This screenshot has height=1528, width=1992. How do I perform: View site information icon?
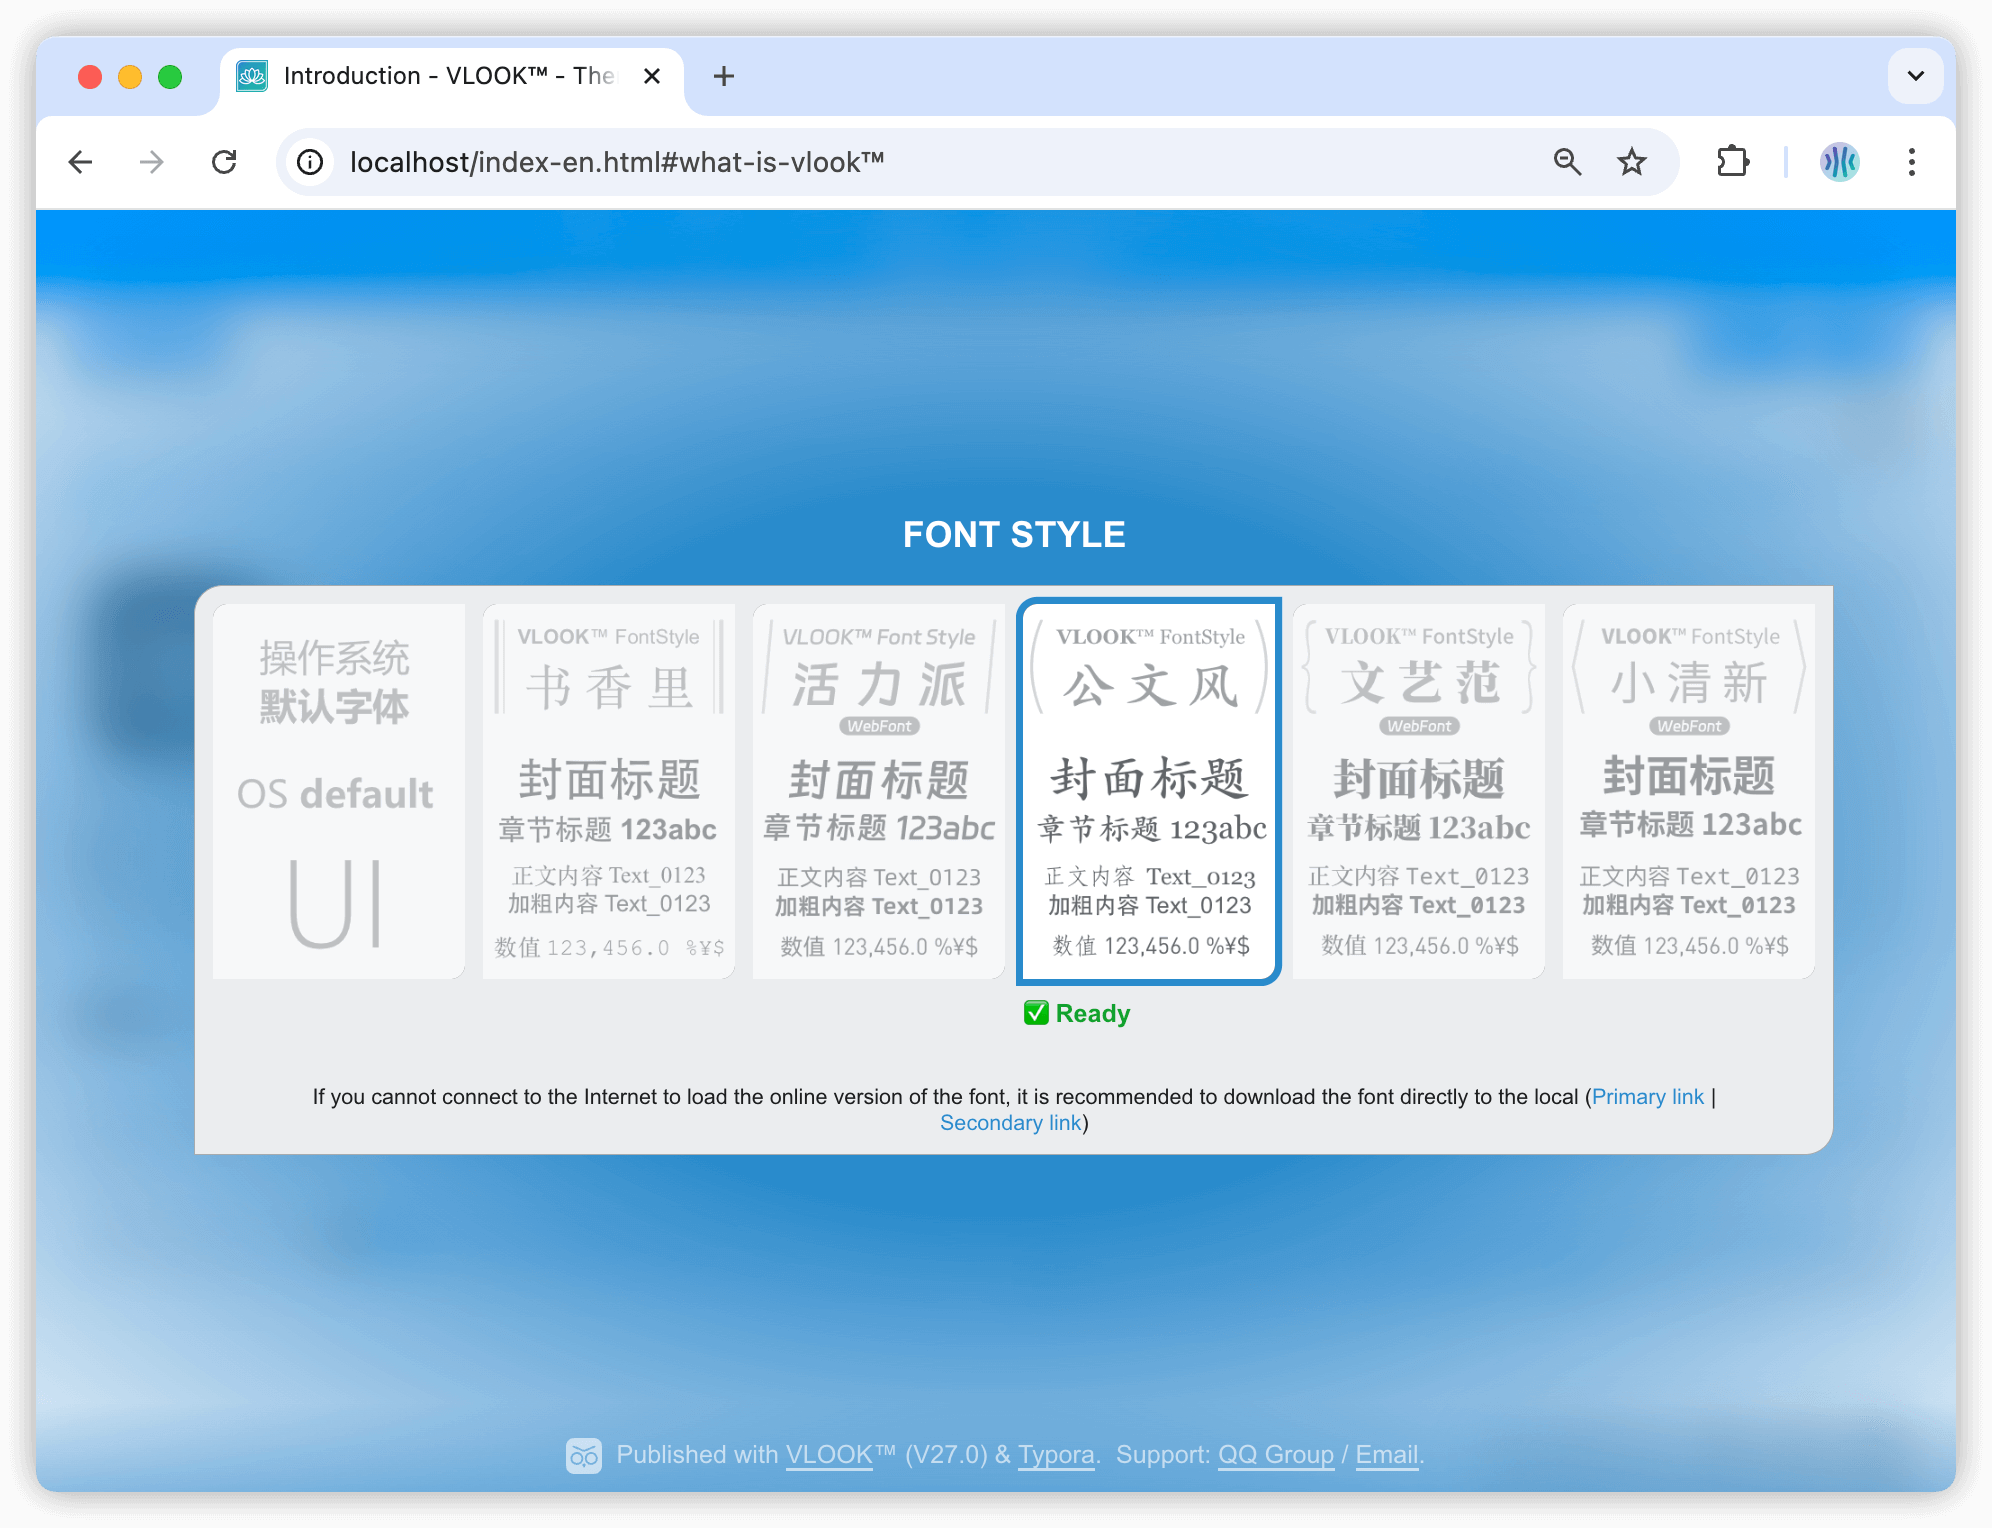[310, 162]
